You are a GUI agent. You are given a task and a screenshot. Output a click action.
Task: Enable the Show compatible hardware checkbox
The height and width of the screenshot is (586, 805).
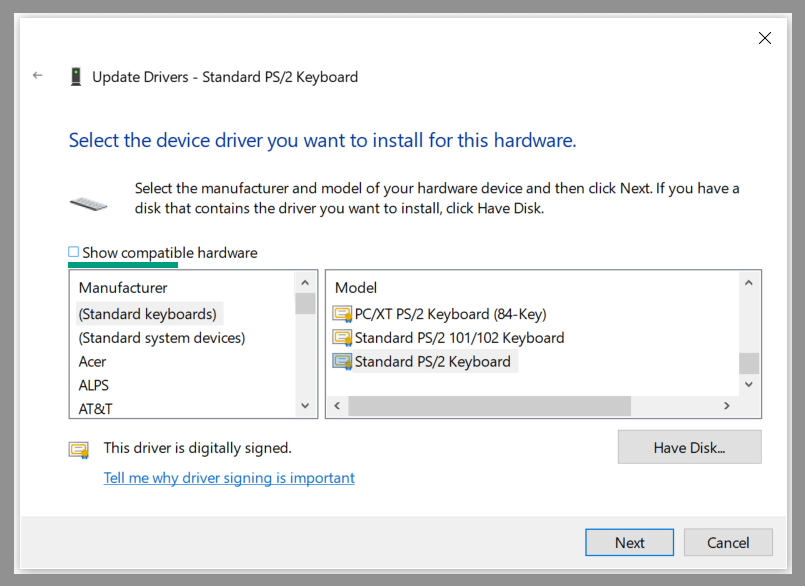(74, 252)
